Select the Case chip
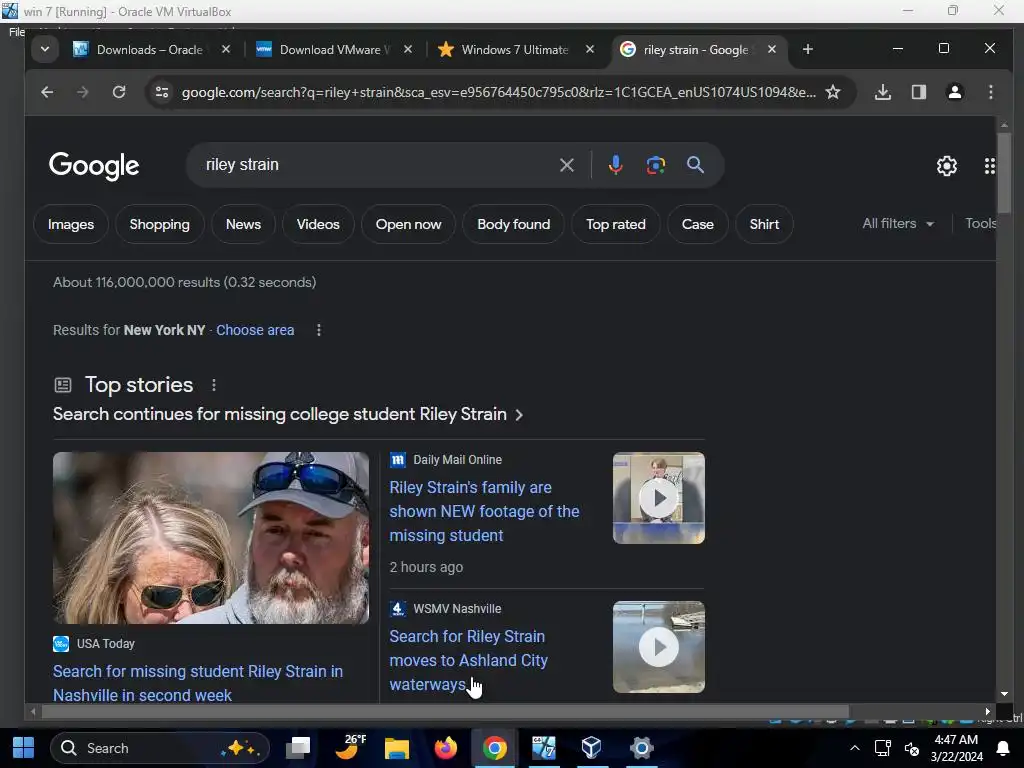Screen dimensions: 1024x768 click(x=697, y=224)
